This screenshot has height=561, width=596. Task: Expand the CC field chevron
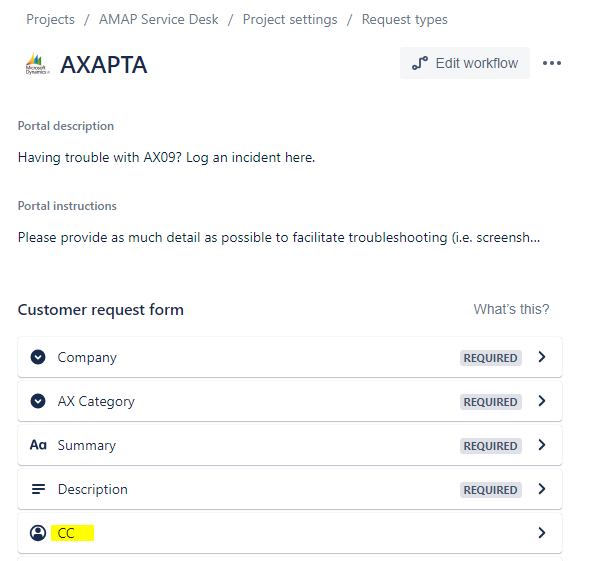click(542, 532)
